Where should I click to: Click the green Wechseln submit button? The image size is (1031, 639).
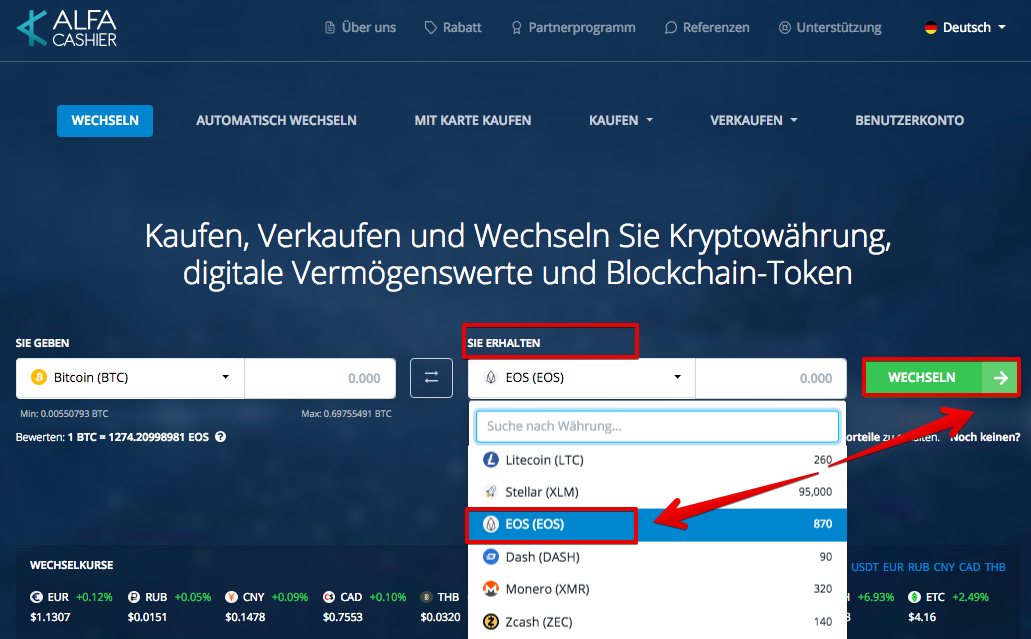(942, 377)
